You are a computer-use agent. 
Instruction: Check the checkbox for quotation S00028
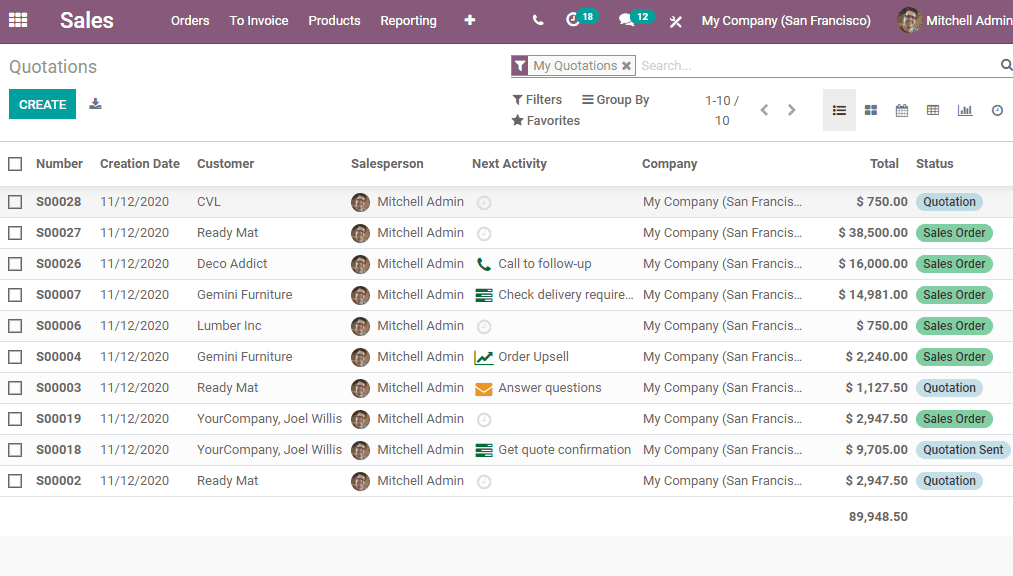click(15, 201)
